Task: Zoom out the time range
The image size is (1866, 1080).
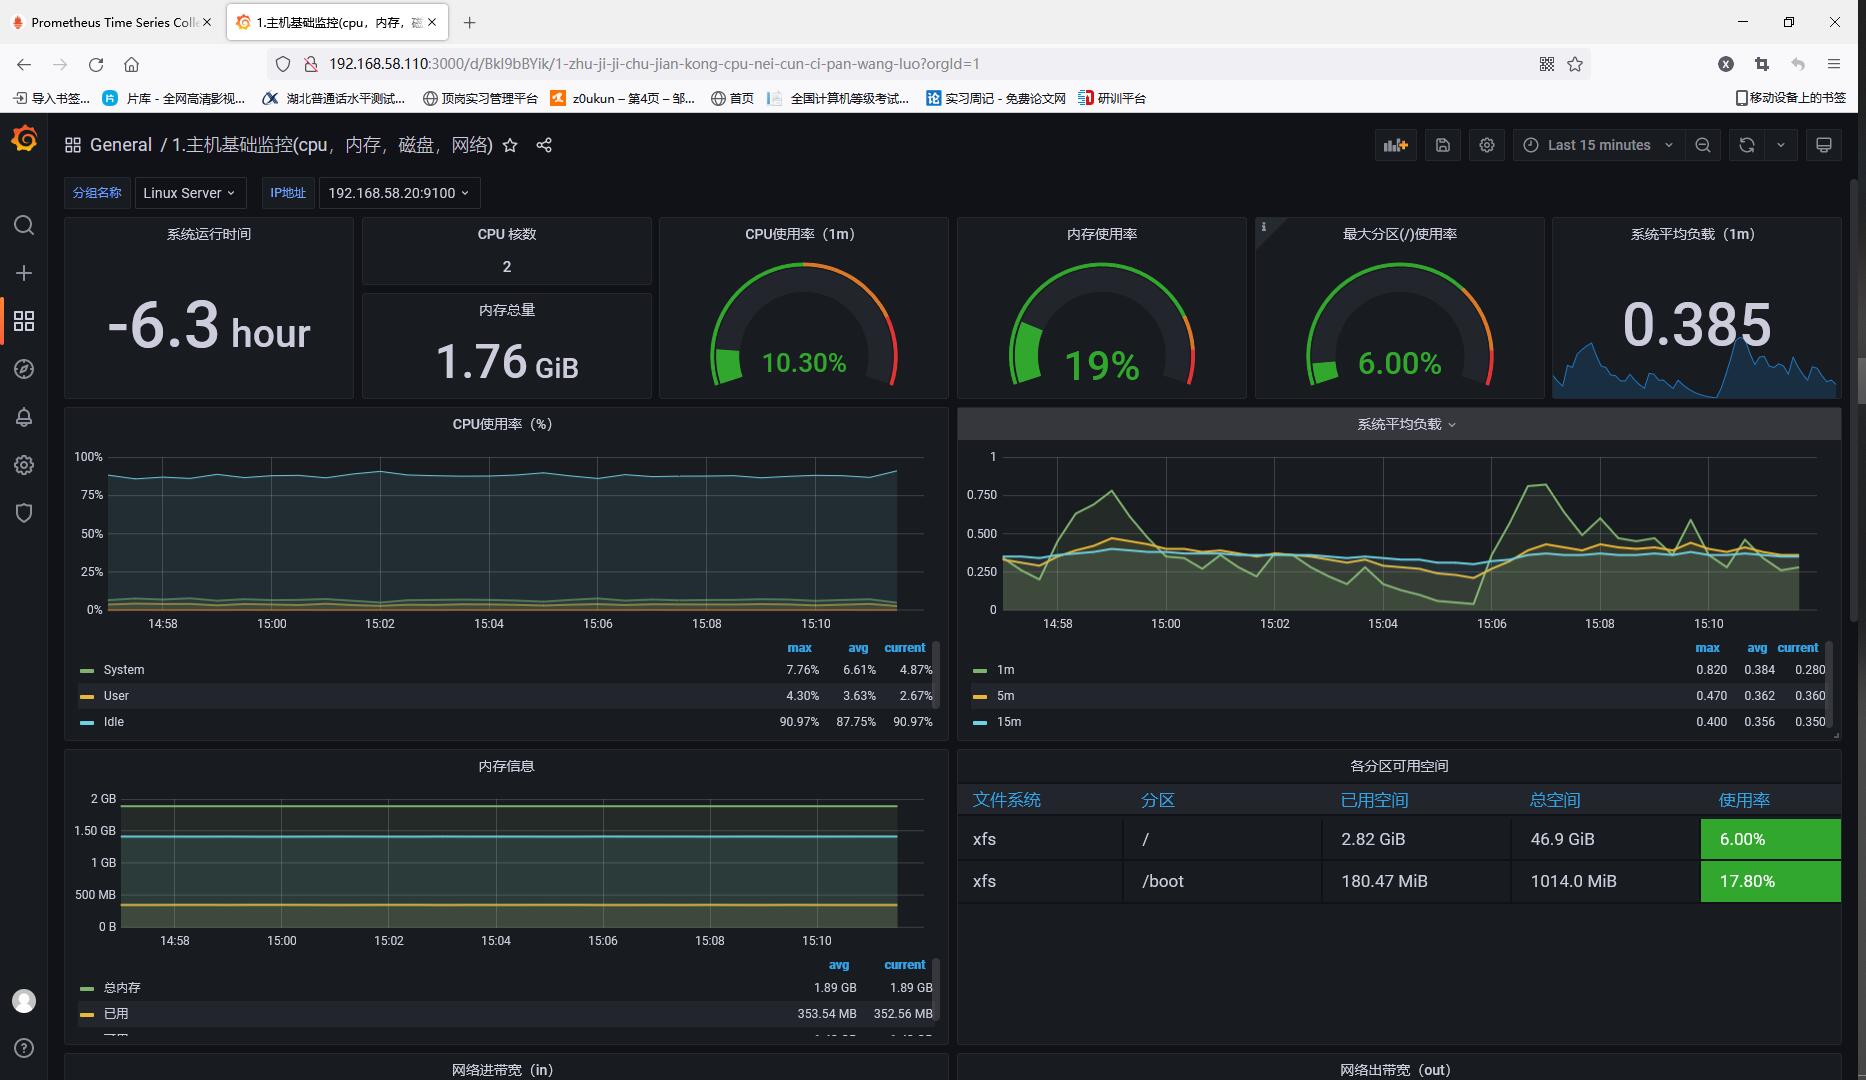Action: [1703, 145]
